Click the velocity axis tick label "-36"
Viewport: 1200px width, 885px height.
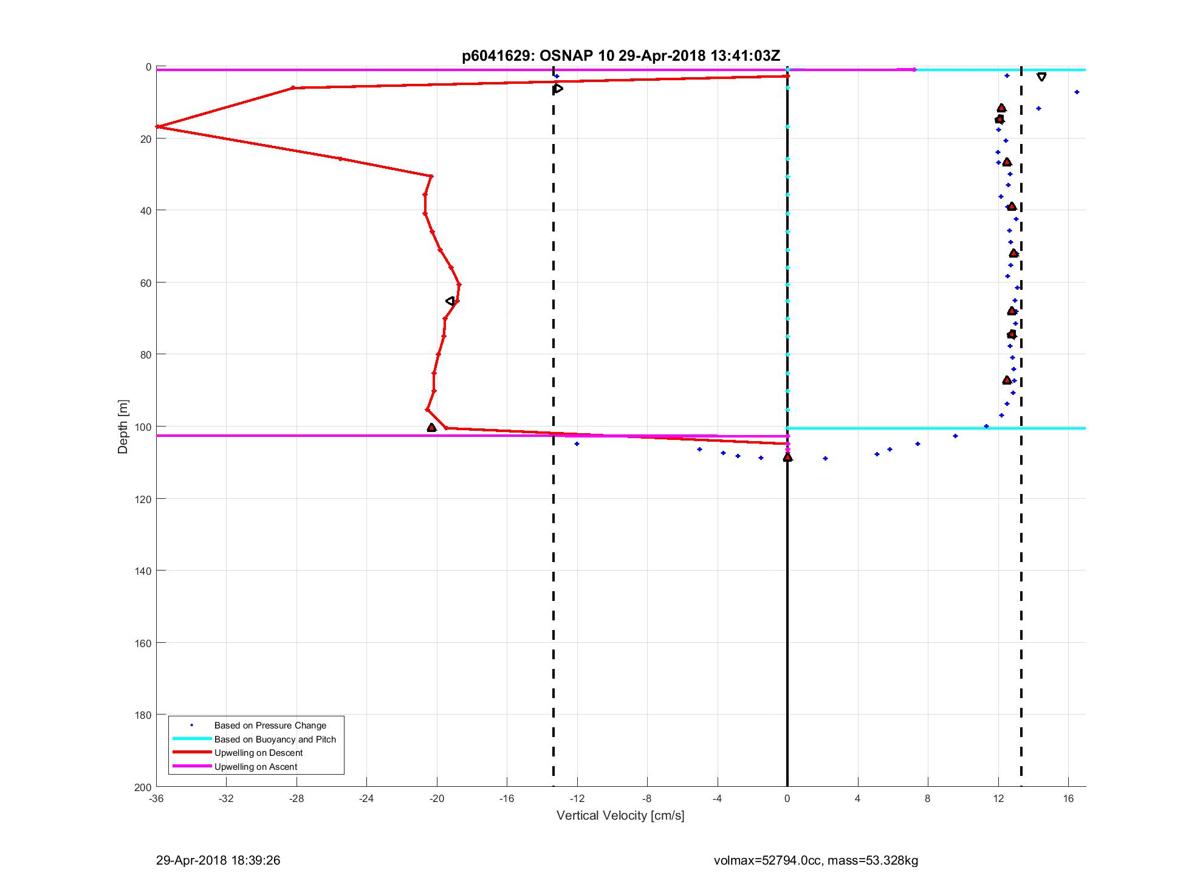(x=156, y=800)
